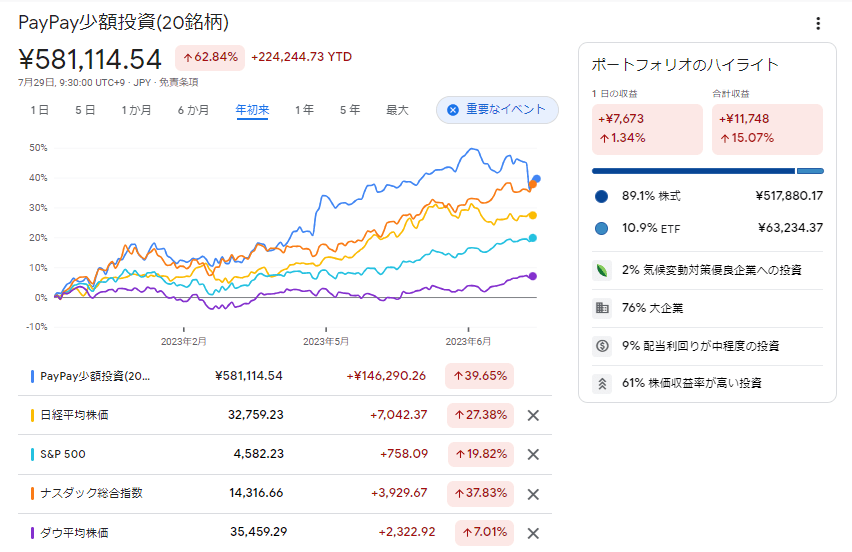Viewport: 852px width, 552px height.
Task: Click the light blue ETF allocation circle
Action: pyautogui.click(x=602, y=228)
